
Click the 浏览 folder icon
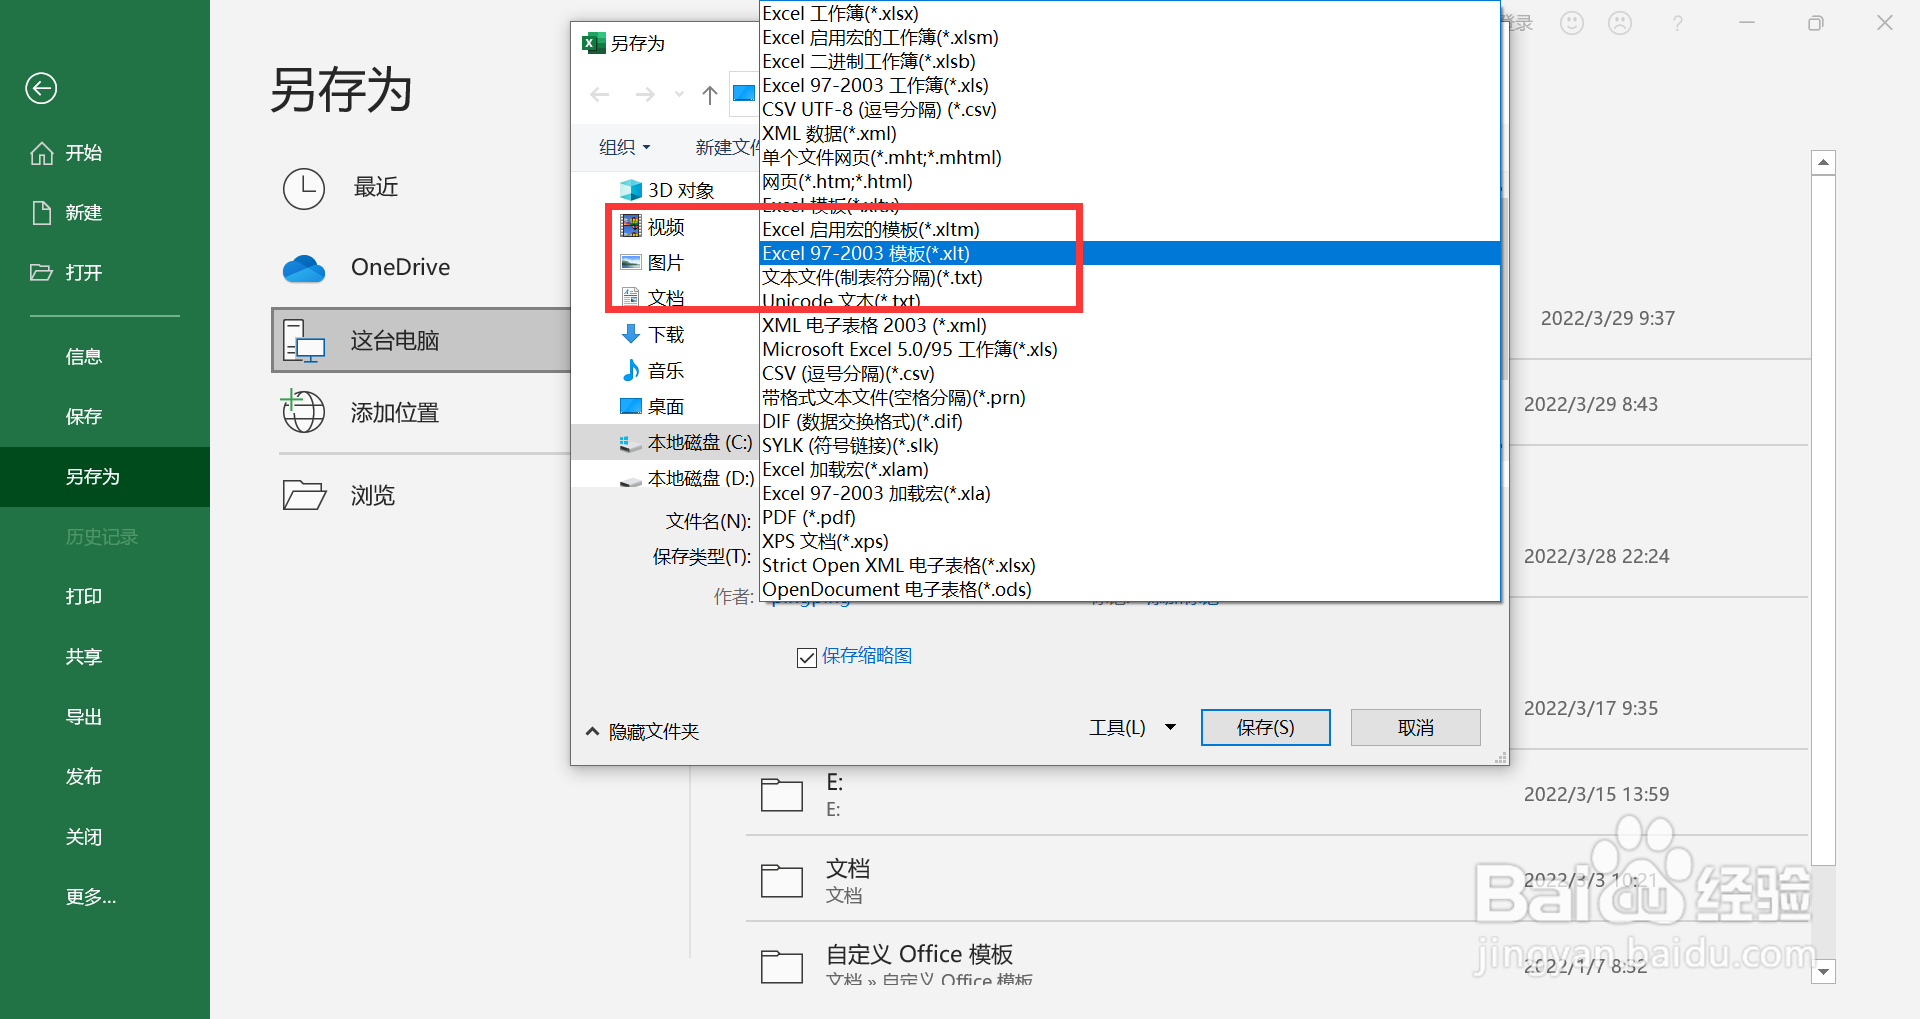pos(304,495)
